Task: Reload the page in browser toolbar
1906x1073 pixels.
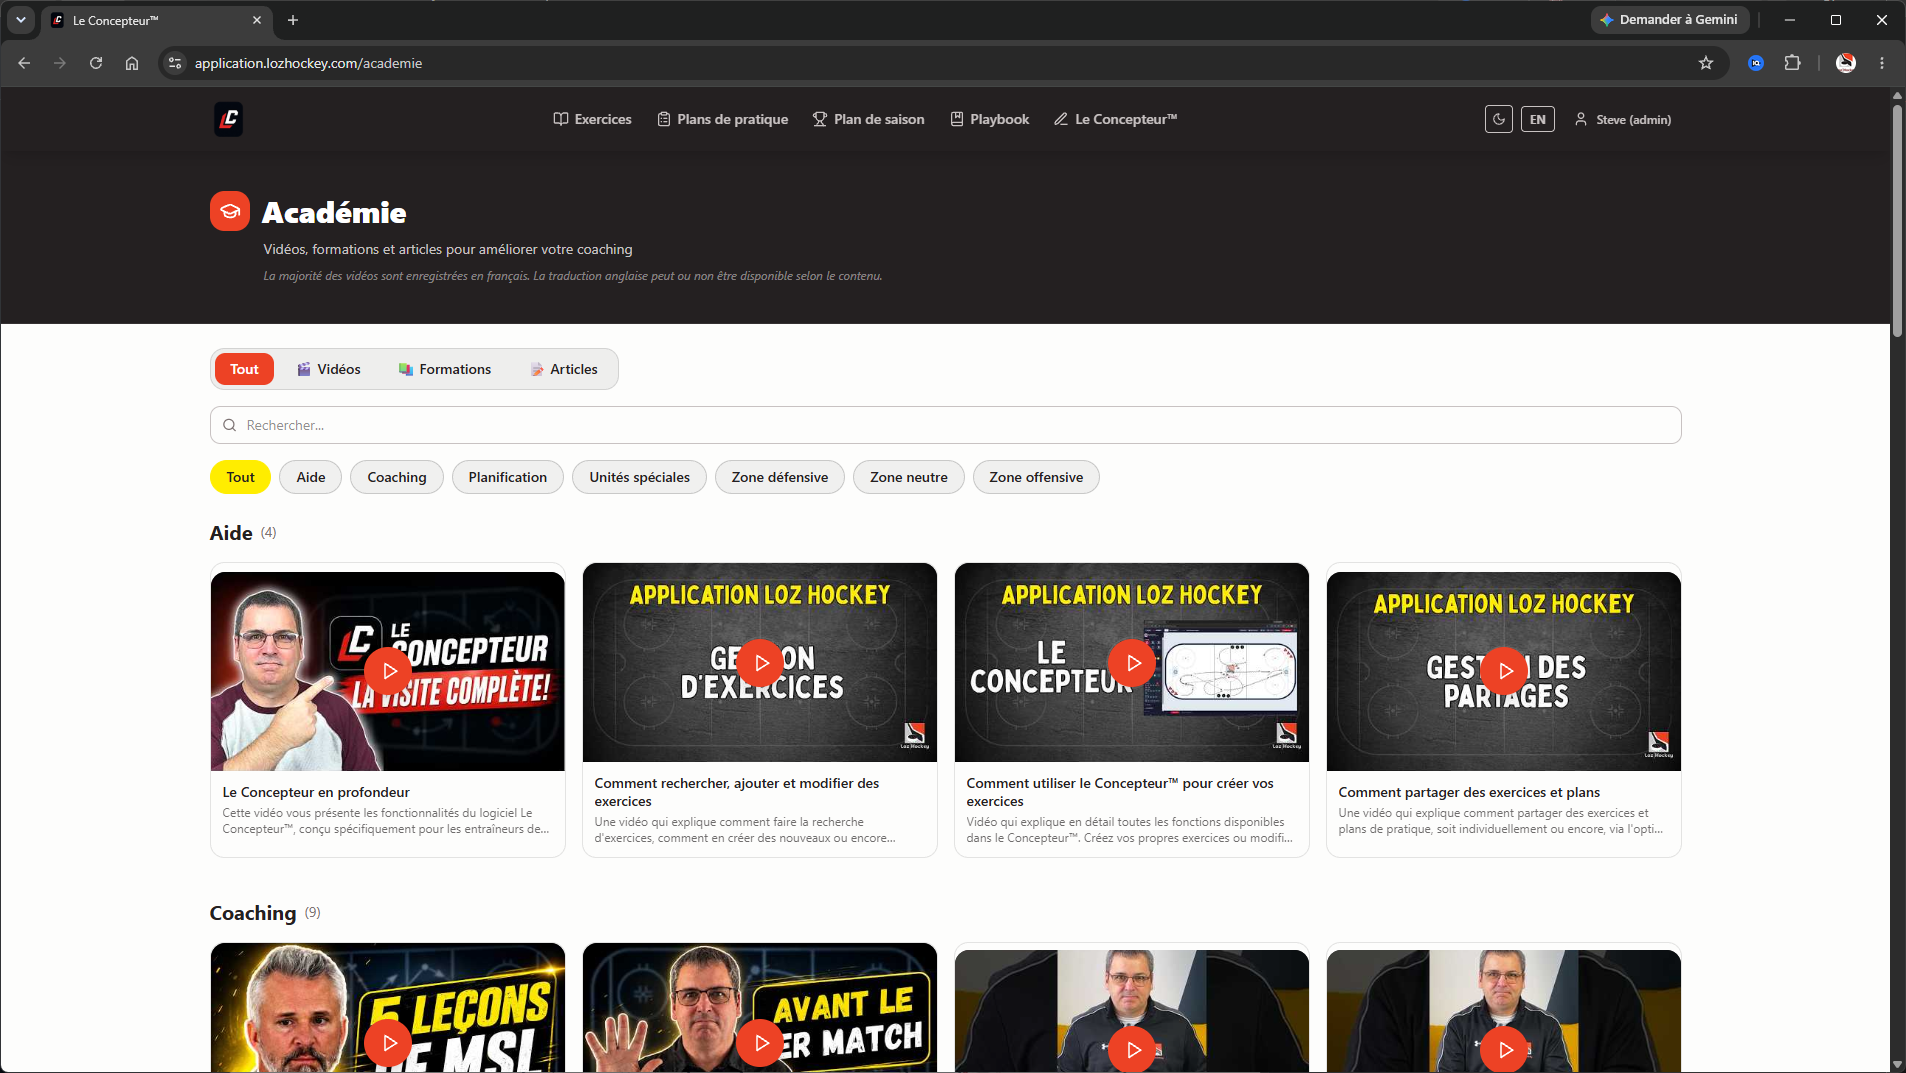Action: (96, 63)
